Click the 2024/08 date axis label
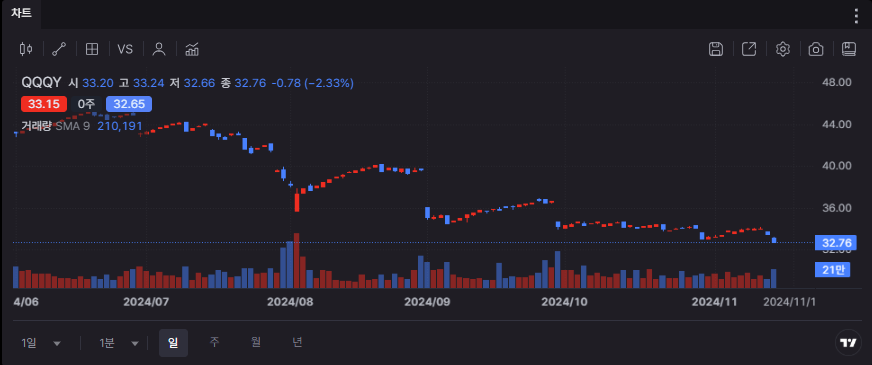This screenshot has width=872, height=365. pyautogui.click(x=290, y=302)
